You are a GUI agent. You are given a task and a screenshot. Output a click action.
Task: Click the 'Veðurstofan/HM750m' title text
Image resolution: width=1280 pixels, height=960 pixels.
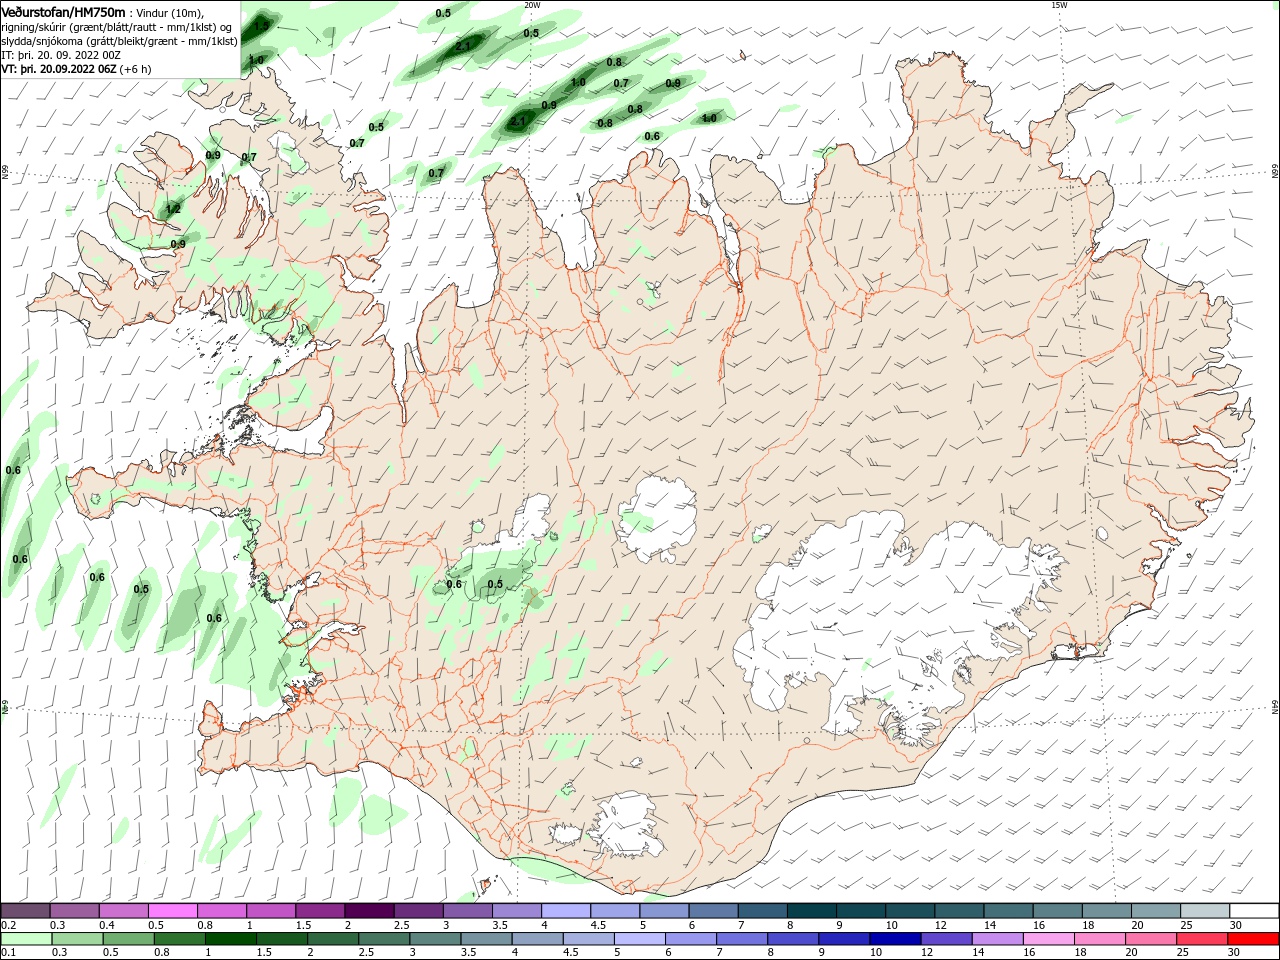click(64, 12)
